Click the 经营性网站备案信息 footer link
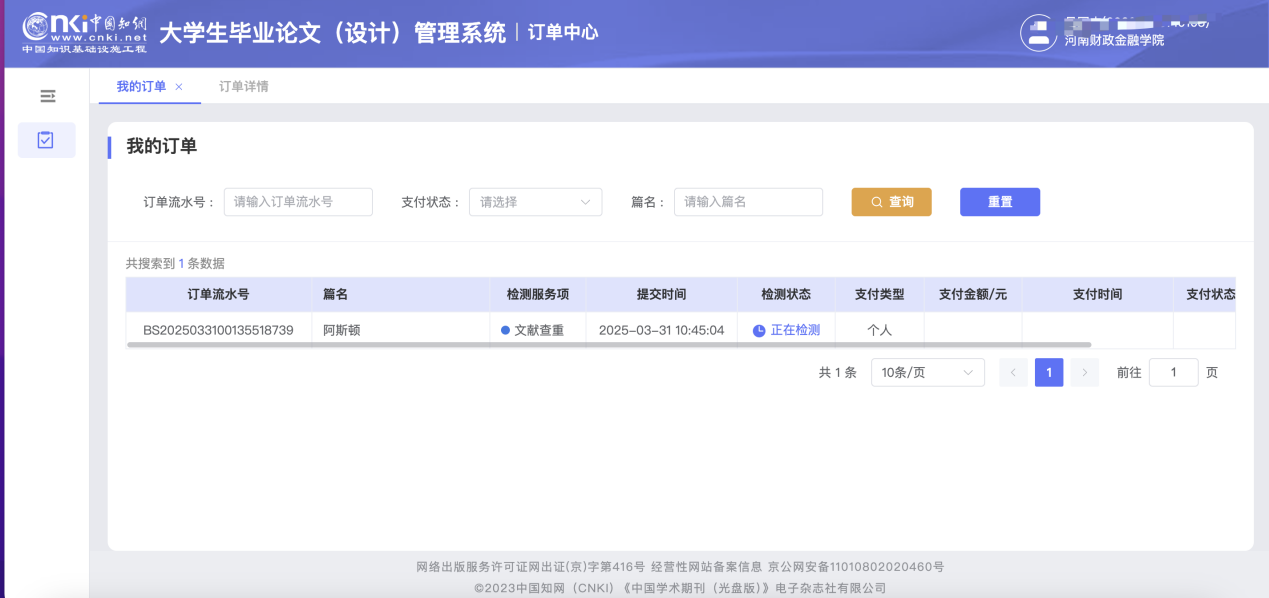1269x598 pixels. (706, 567)
